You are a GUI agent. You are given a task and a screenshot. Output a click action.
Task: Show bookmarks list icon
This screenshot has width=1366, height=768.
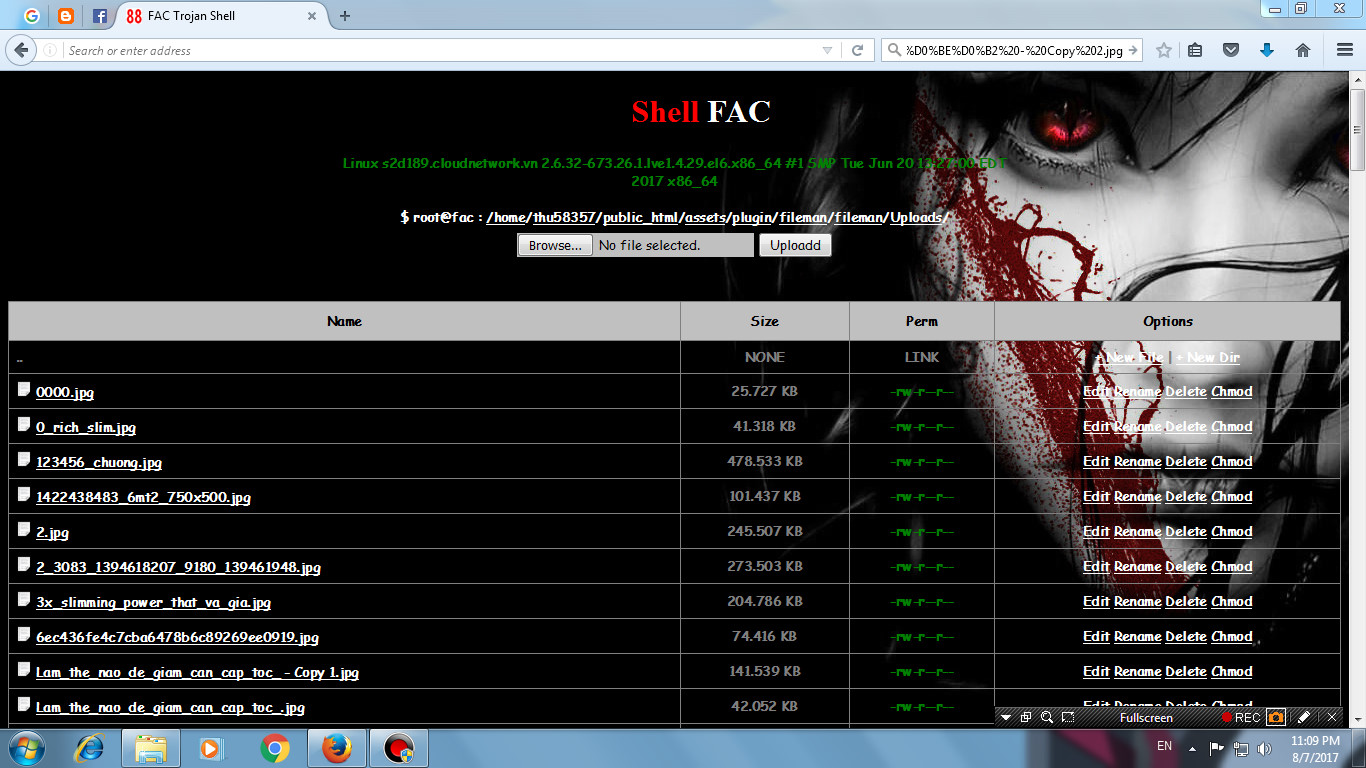pyautogui.click(x=1195, y=50)
